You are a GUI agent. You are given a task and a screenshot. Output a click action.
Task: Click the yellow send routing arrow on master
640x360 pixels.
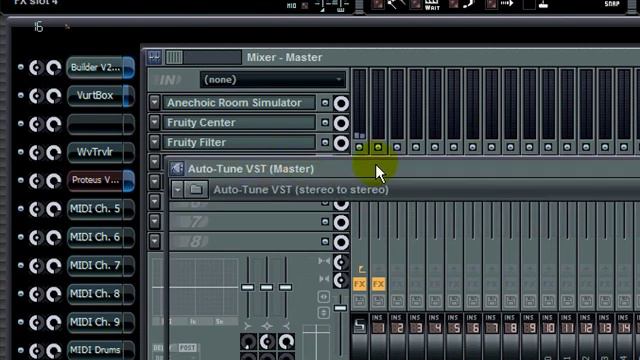point(361,269)
